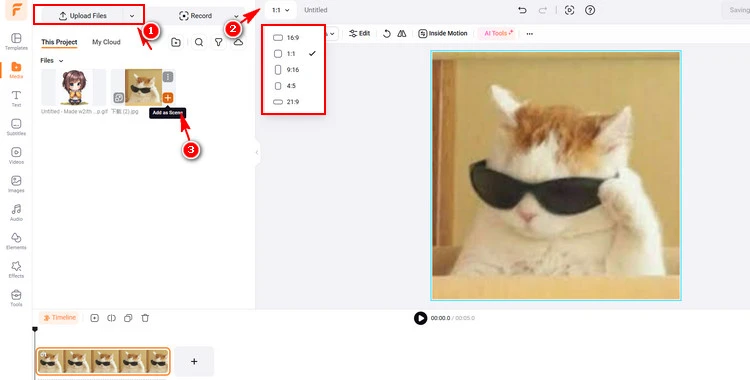Add cat image as scene with orange plus
The image size is (750, 380).
pyautogui.click(x=167, y=98)
